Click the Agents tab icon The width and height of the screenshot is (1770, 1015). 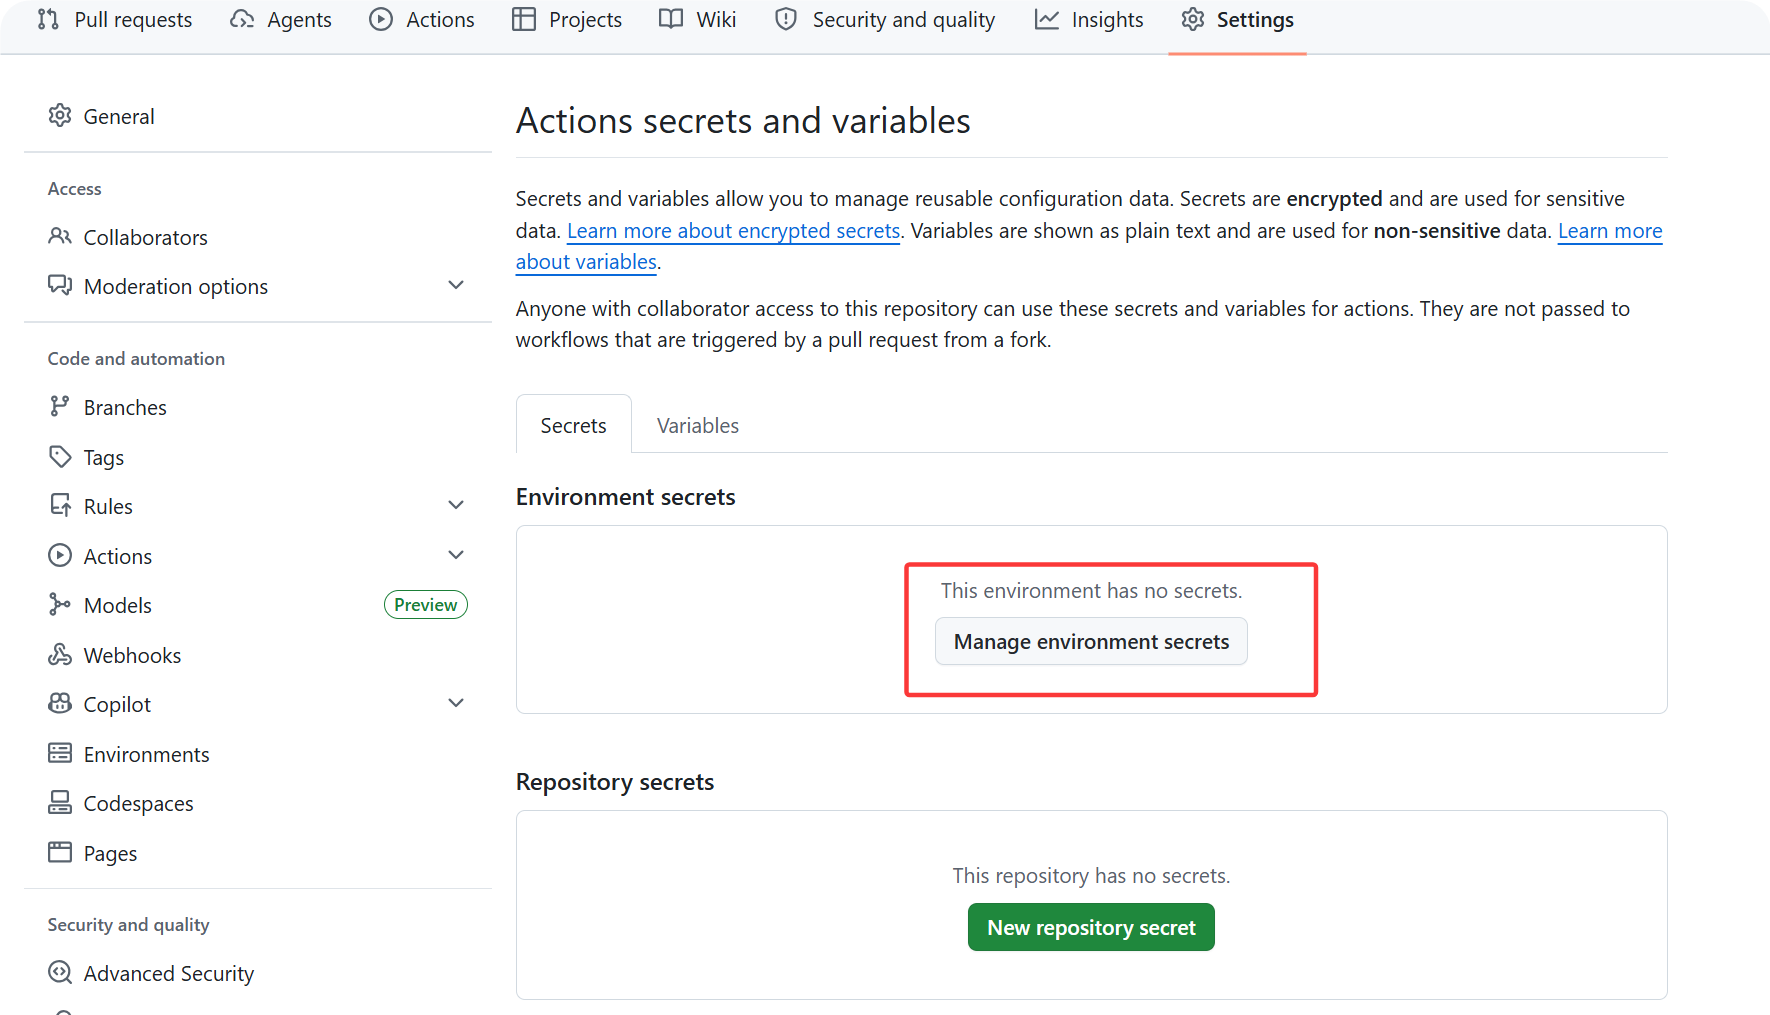point(242,19)
